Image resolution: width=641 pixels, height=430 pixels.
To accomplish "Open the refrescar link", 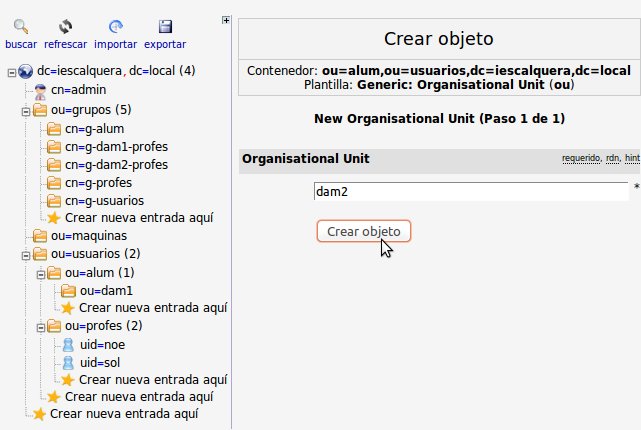I will point(65,44).
